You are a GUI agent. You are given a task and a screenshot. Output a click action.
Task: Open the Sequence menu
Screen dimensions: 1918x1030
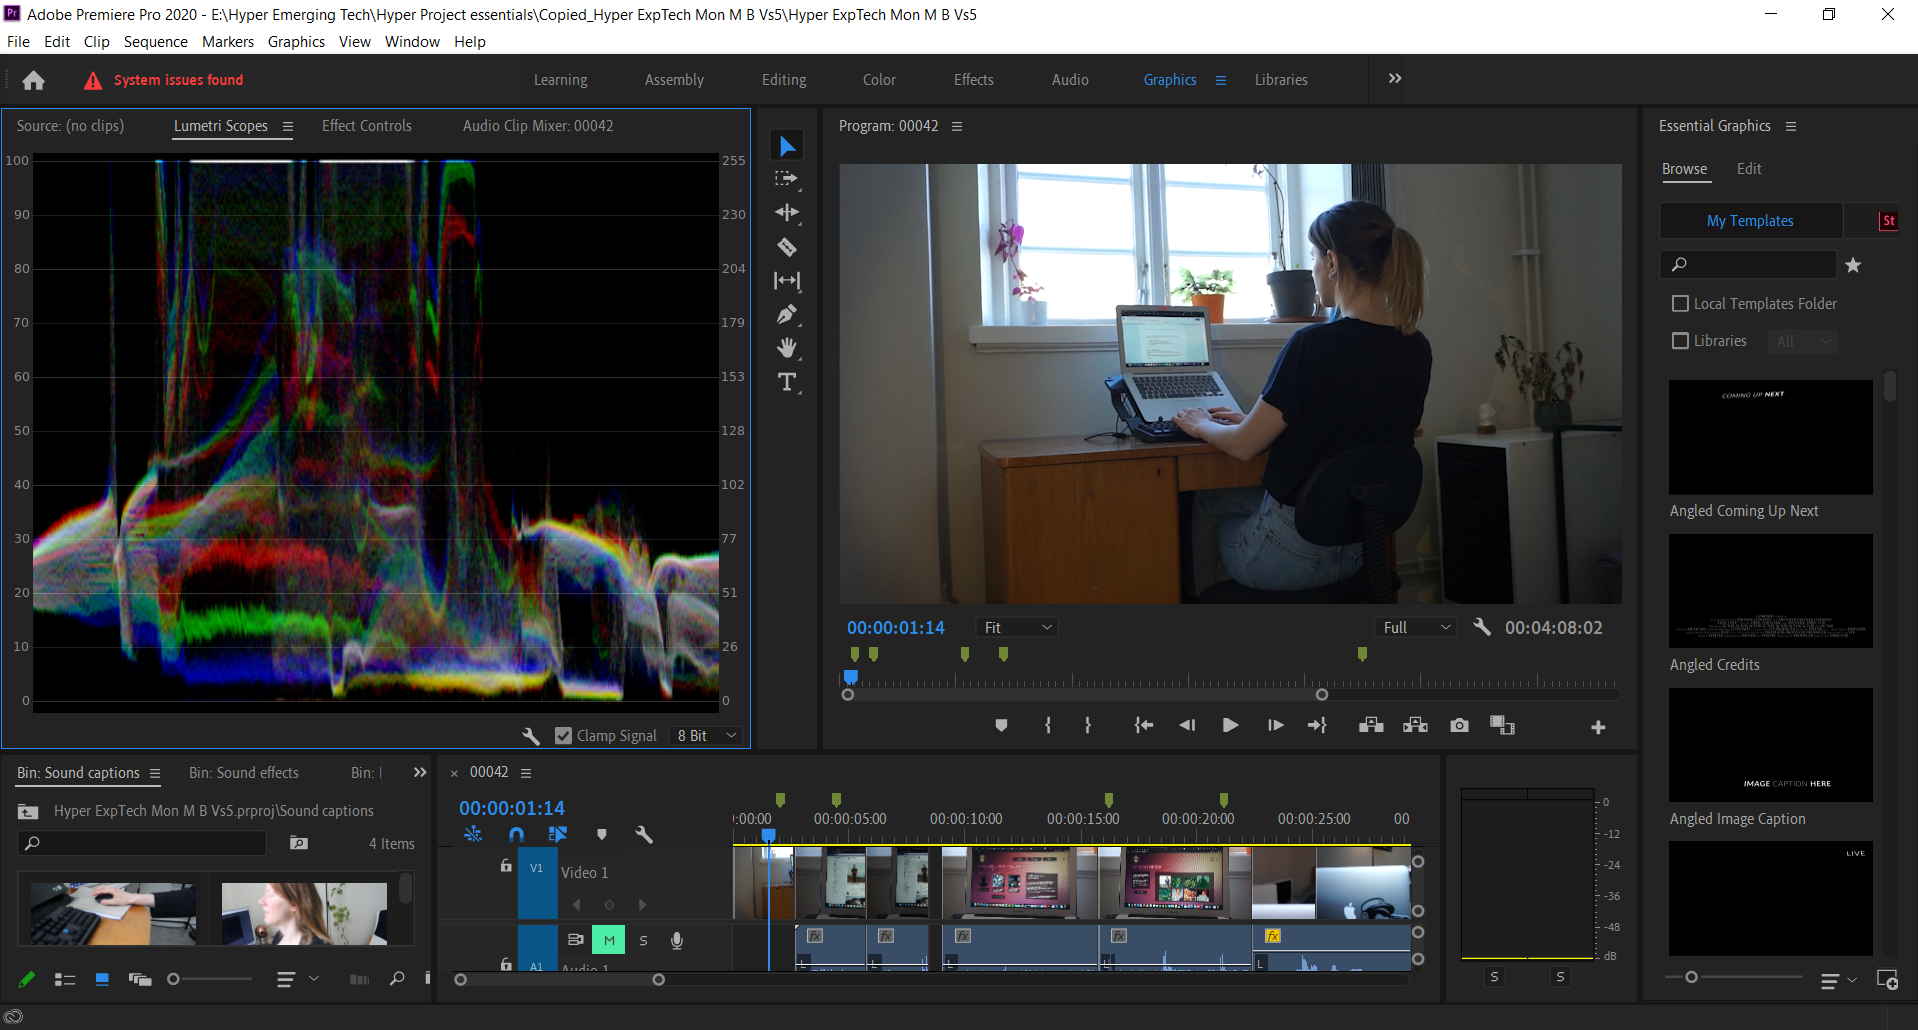point(155,42)
